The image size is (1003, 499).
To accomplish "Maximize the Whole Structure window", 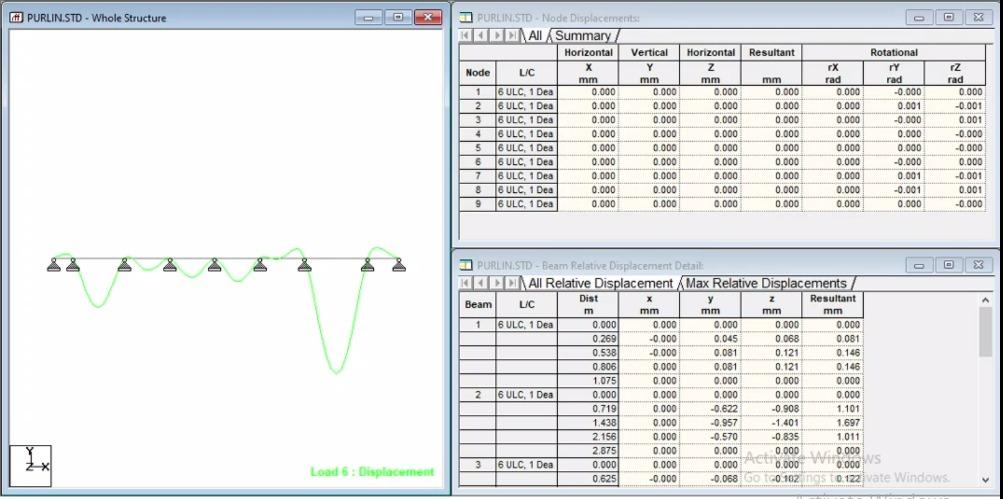I will pyautogui.click(x=398, y=17).
